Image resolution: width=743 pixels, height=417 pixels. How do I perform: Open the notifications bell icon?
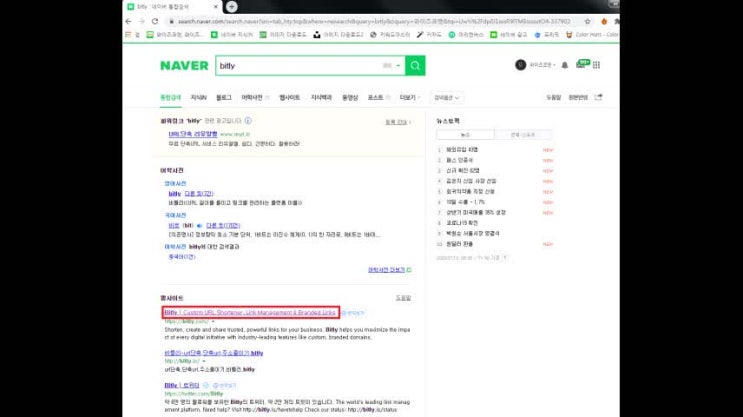coord(565,65)
